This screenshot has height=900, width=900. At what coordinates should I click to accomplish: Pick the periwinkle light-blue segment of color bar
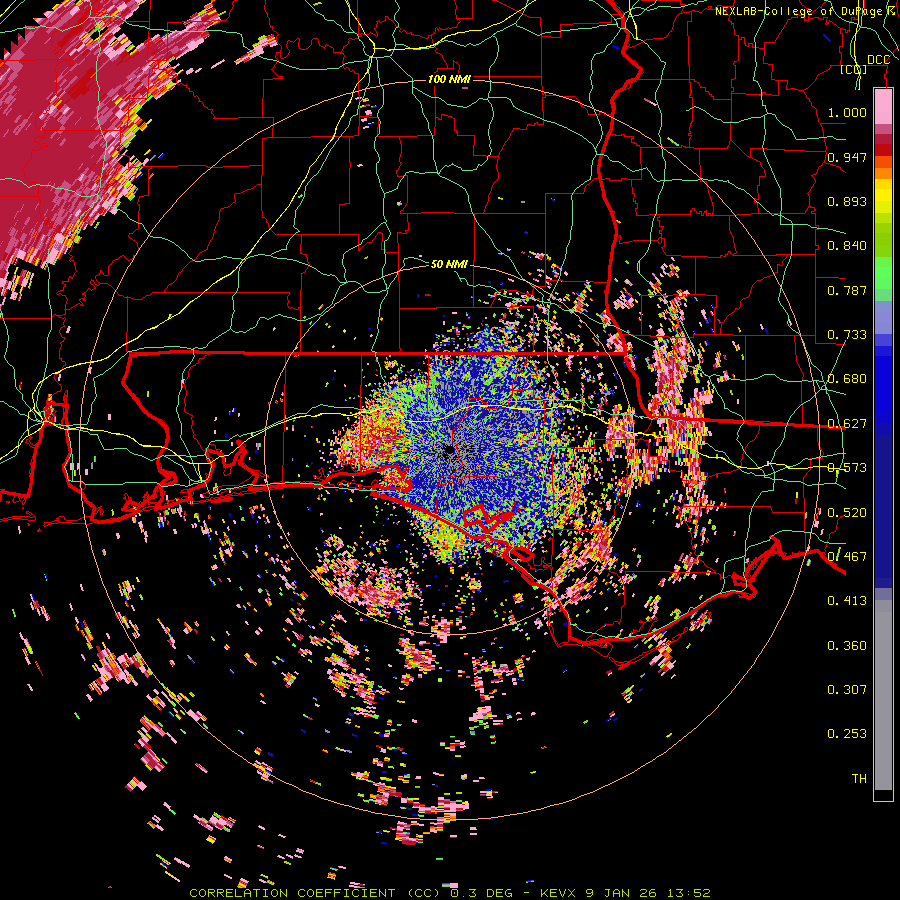(883, 317)
